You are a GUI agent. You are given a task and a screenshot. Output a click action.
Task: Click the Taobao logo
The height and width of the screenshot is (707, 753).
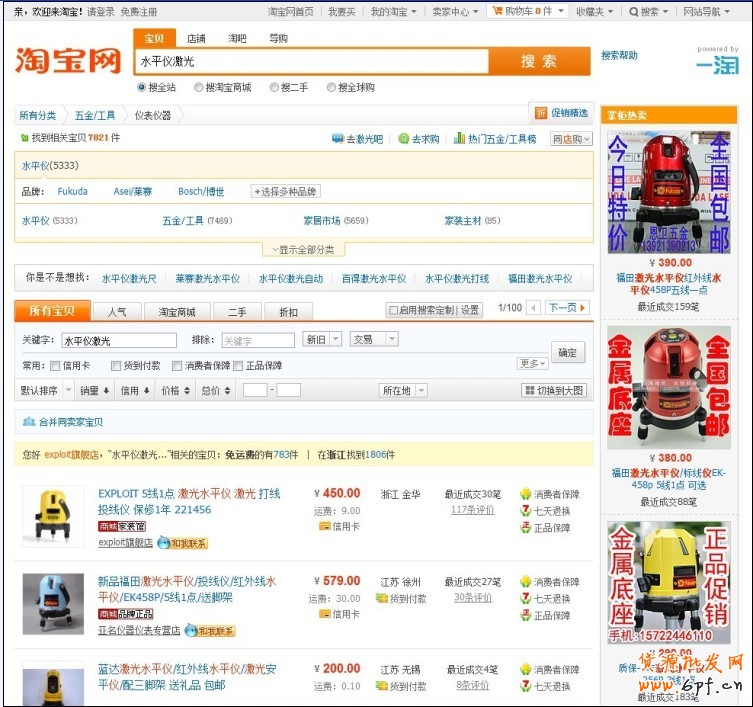(68, 61)
